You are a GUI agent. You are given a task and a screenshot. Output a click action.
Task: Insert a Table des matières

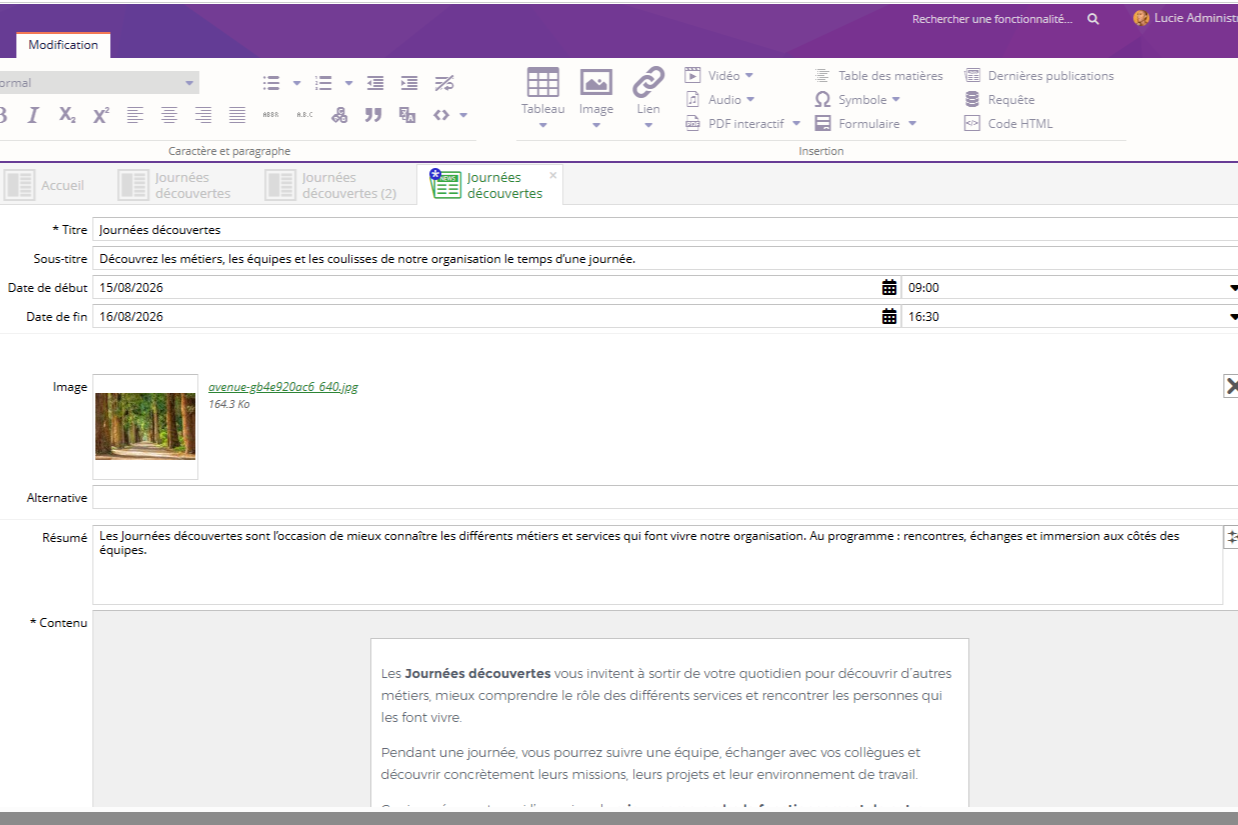[x=879, y=75]
